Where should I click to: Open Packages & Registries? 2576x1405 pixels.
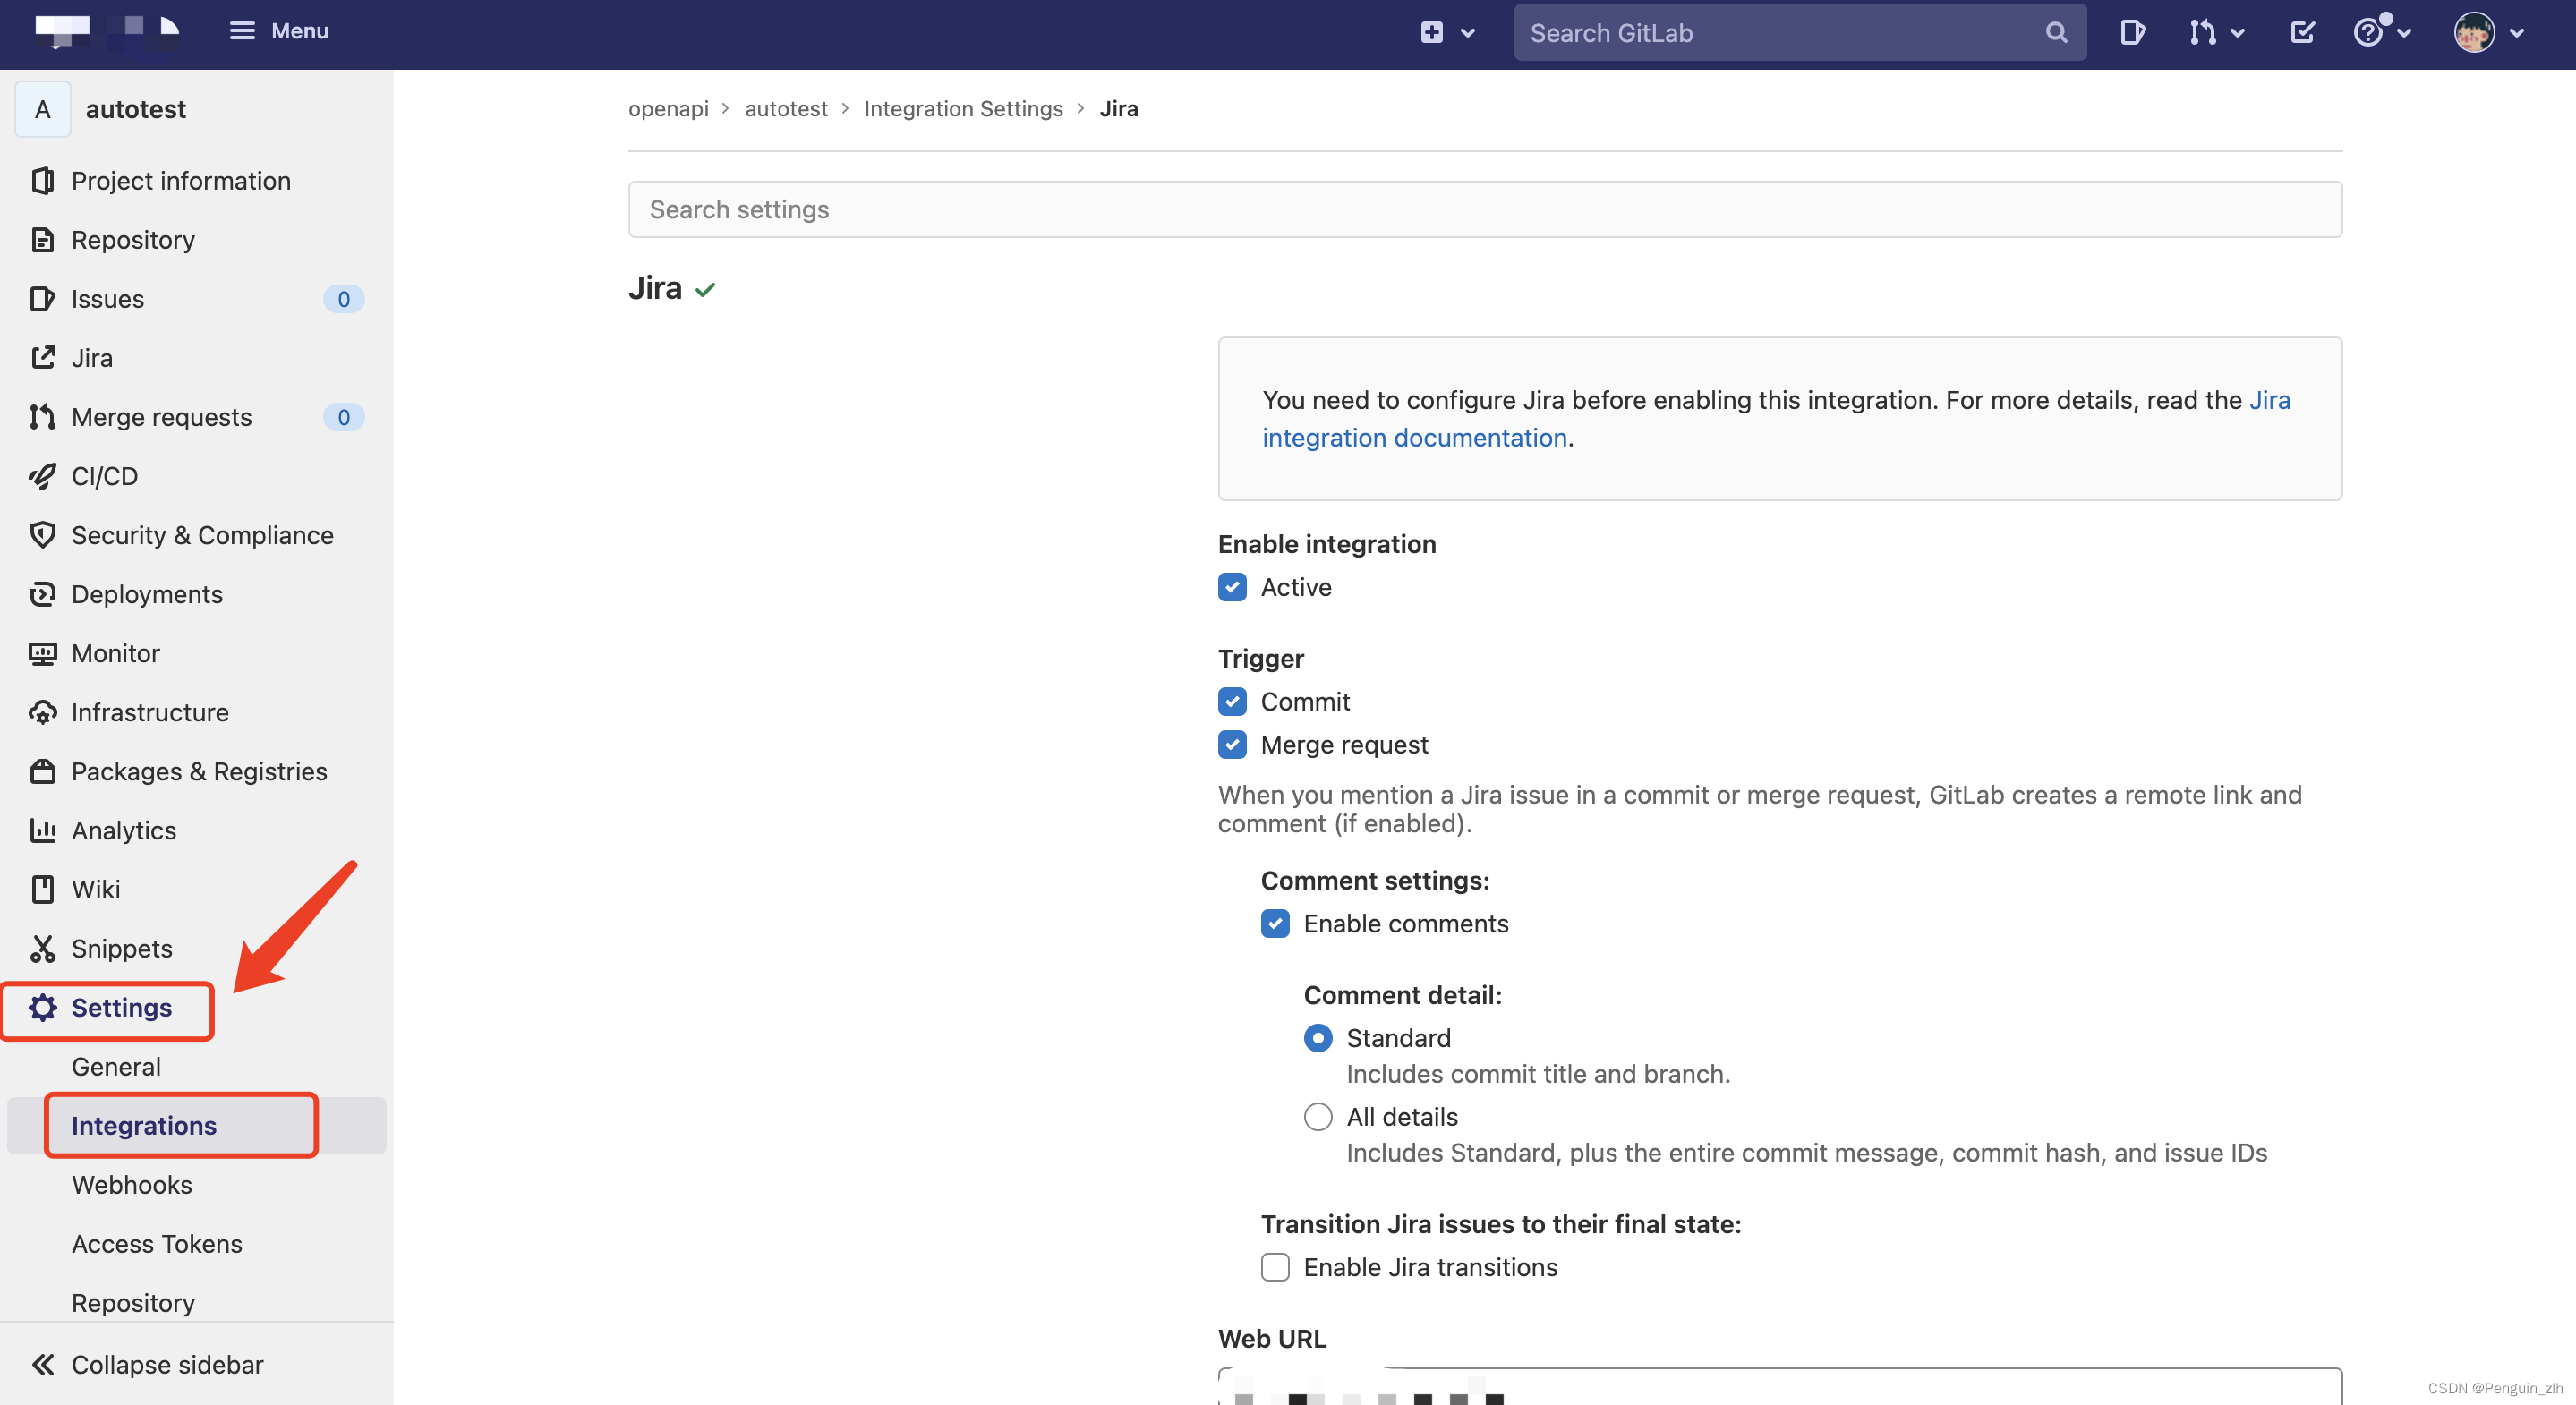click(199, 771)
